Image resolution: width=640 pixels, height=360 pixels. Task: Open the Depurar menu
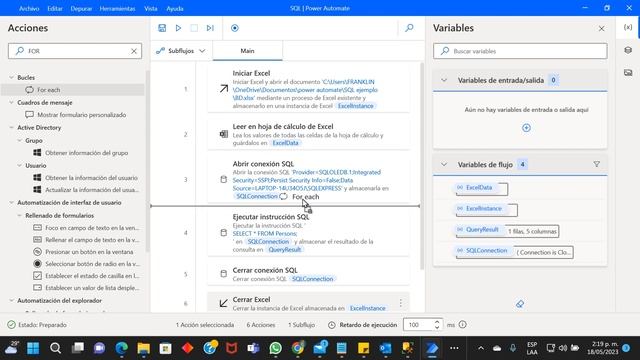click(x=81, y=8)
